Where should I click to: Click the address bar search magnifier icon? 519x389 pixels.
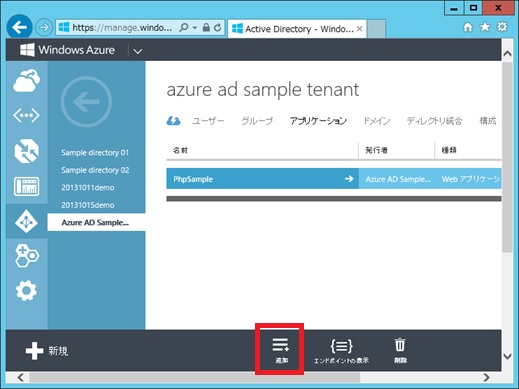[x=184, y=27]
